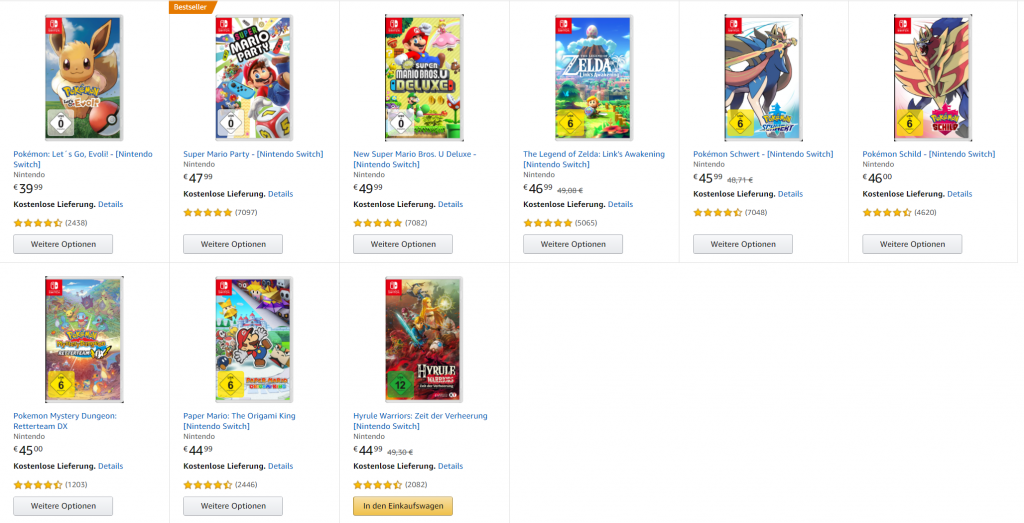Open Weitere Optionen under Pokemon Mystery Dungeon
Viewport: 1024px width, 523px height.
[x=63, y=506]
